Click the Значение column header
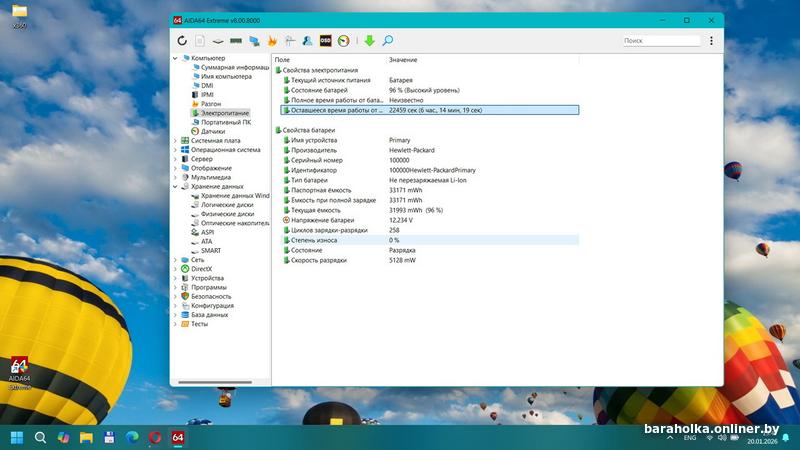This screenshot has height=450, width=800. click(x=403, y=60)
